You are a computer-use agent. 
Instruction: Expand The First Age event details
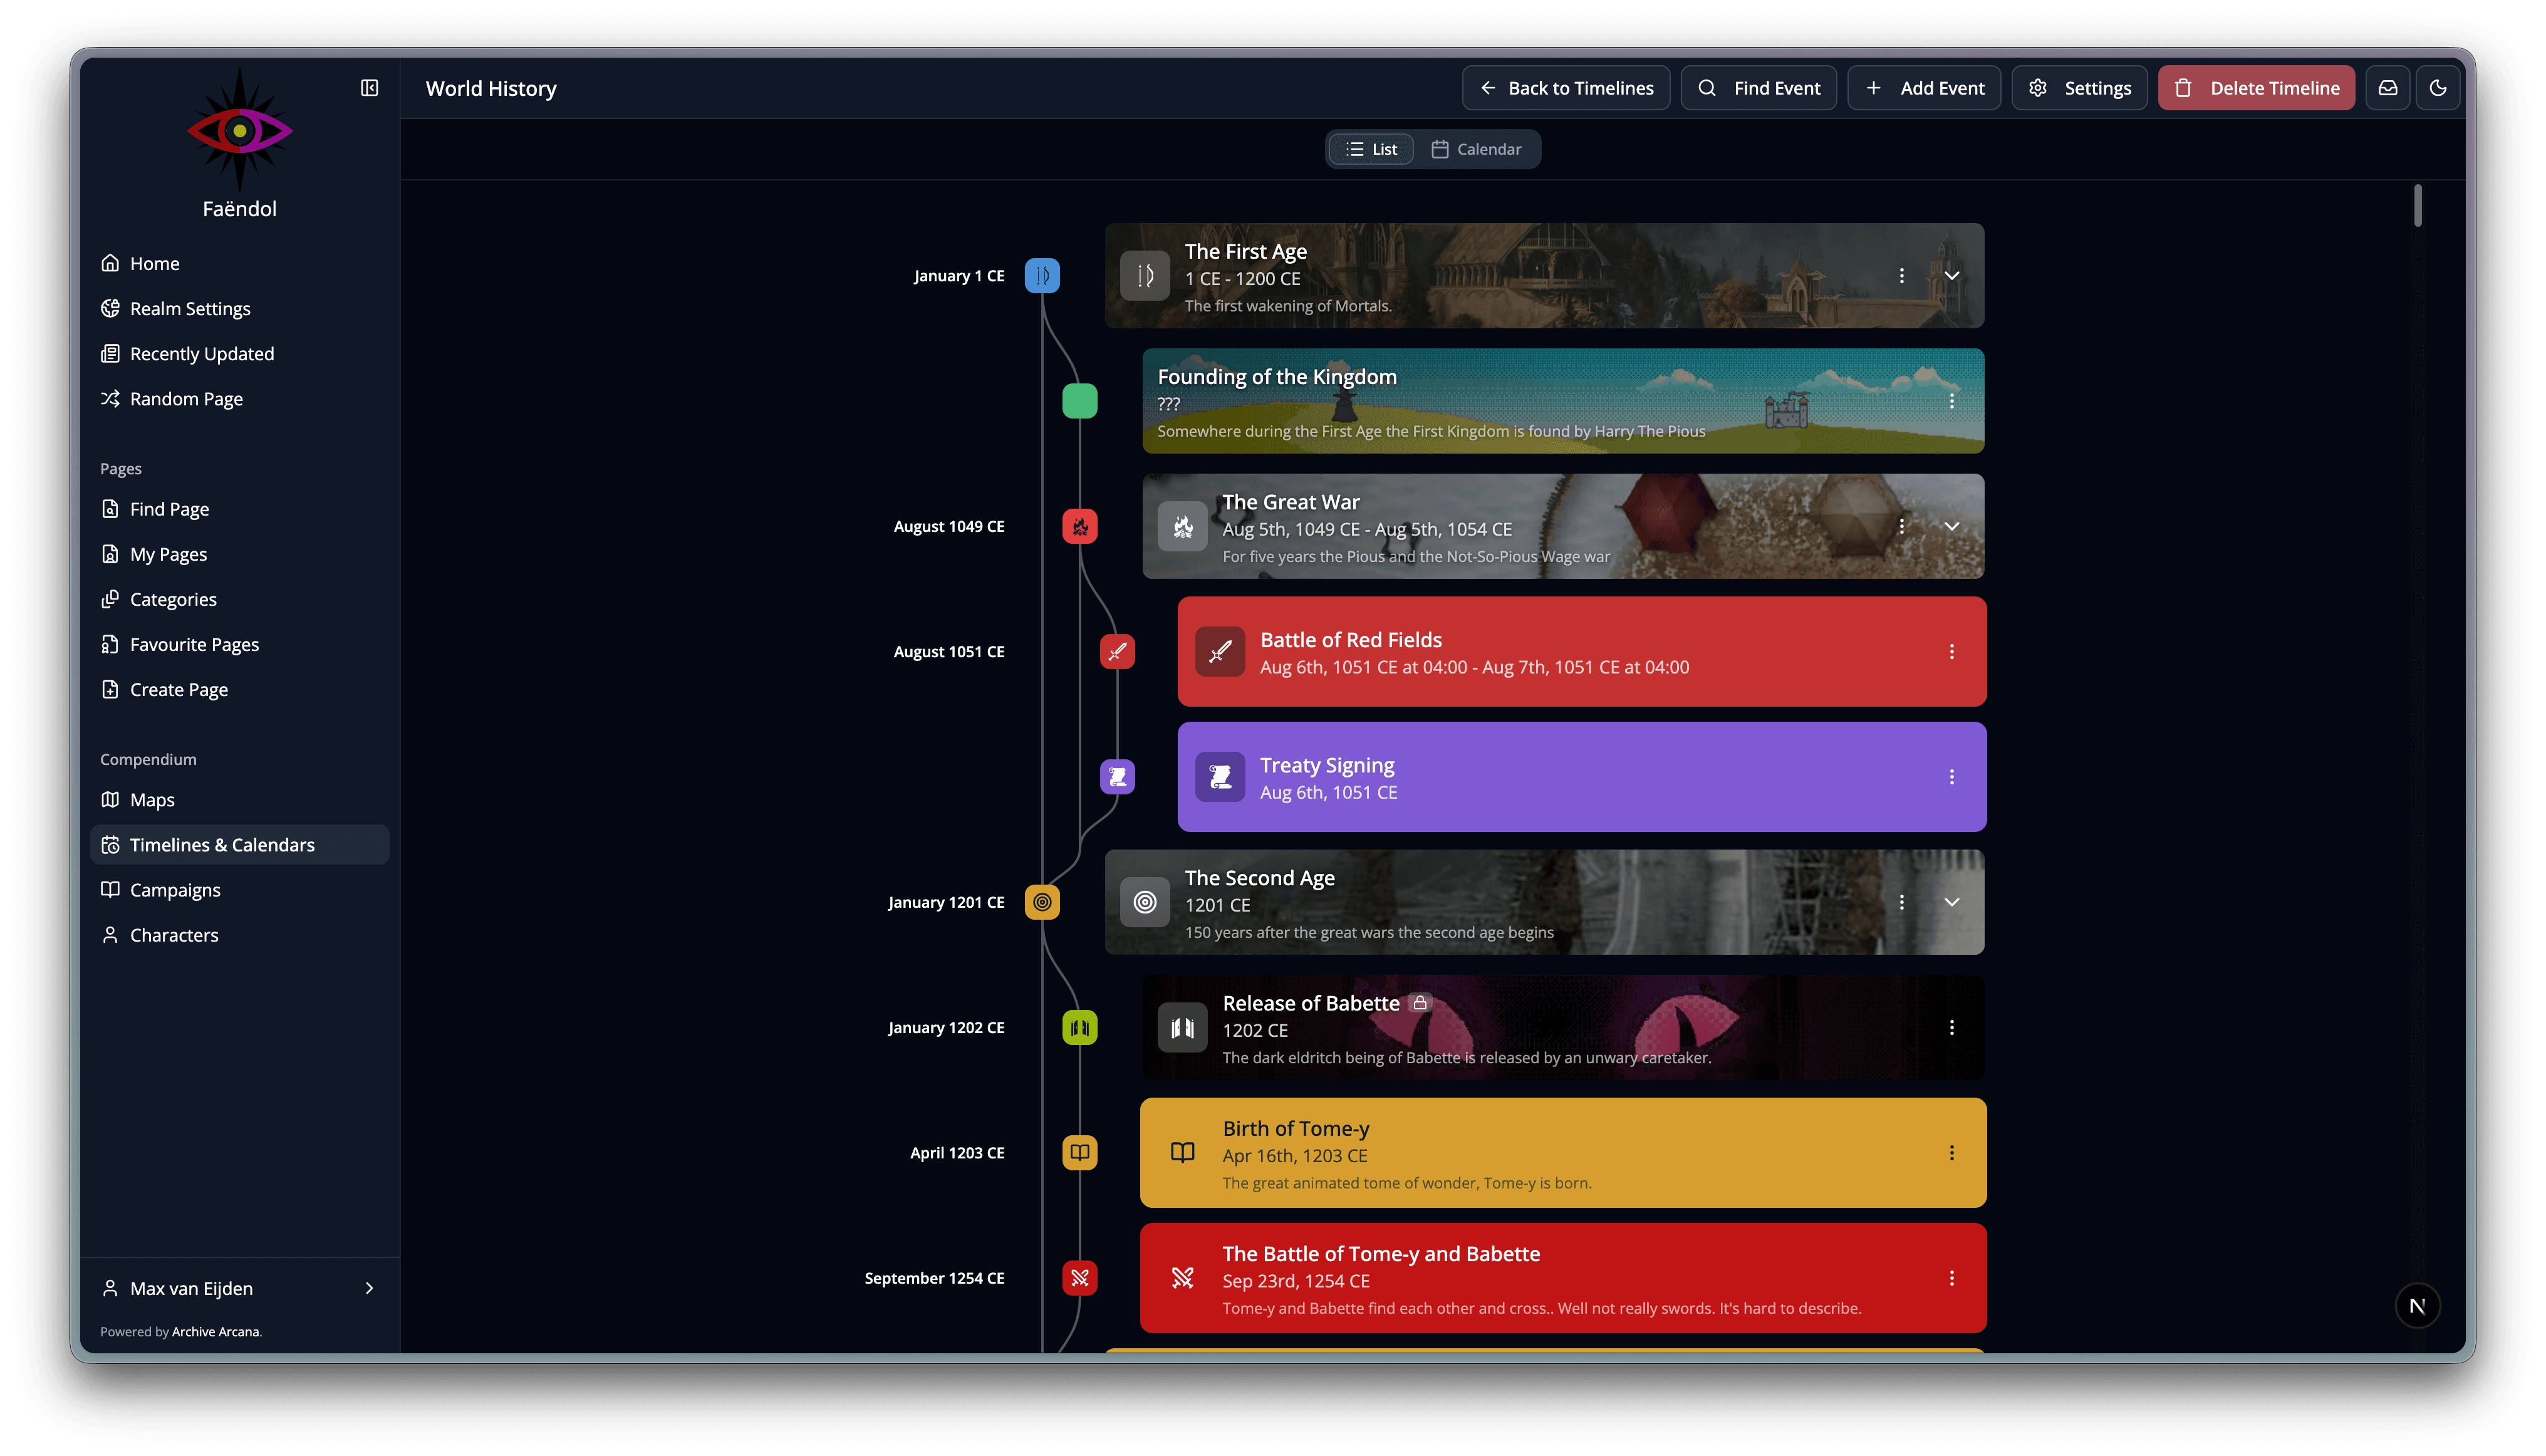coord(1951,276)
